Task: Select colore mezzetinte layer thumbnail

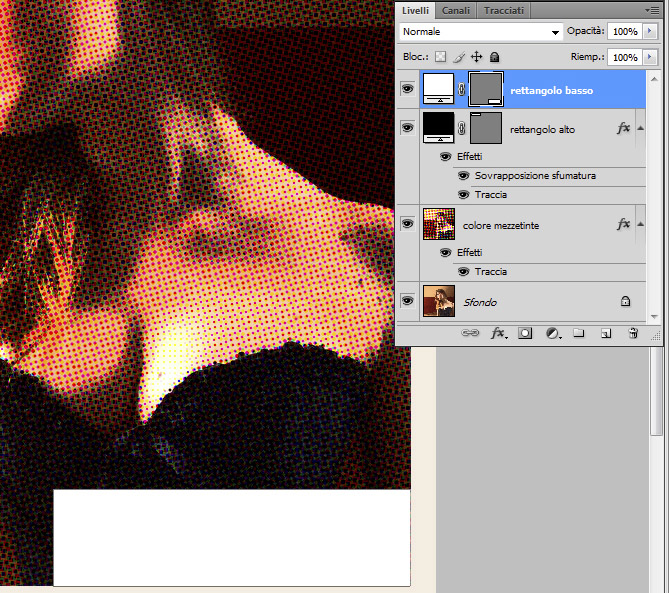Action: pos(439,224)
